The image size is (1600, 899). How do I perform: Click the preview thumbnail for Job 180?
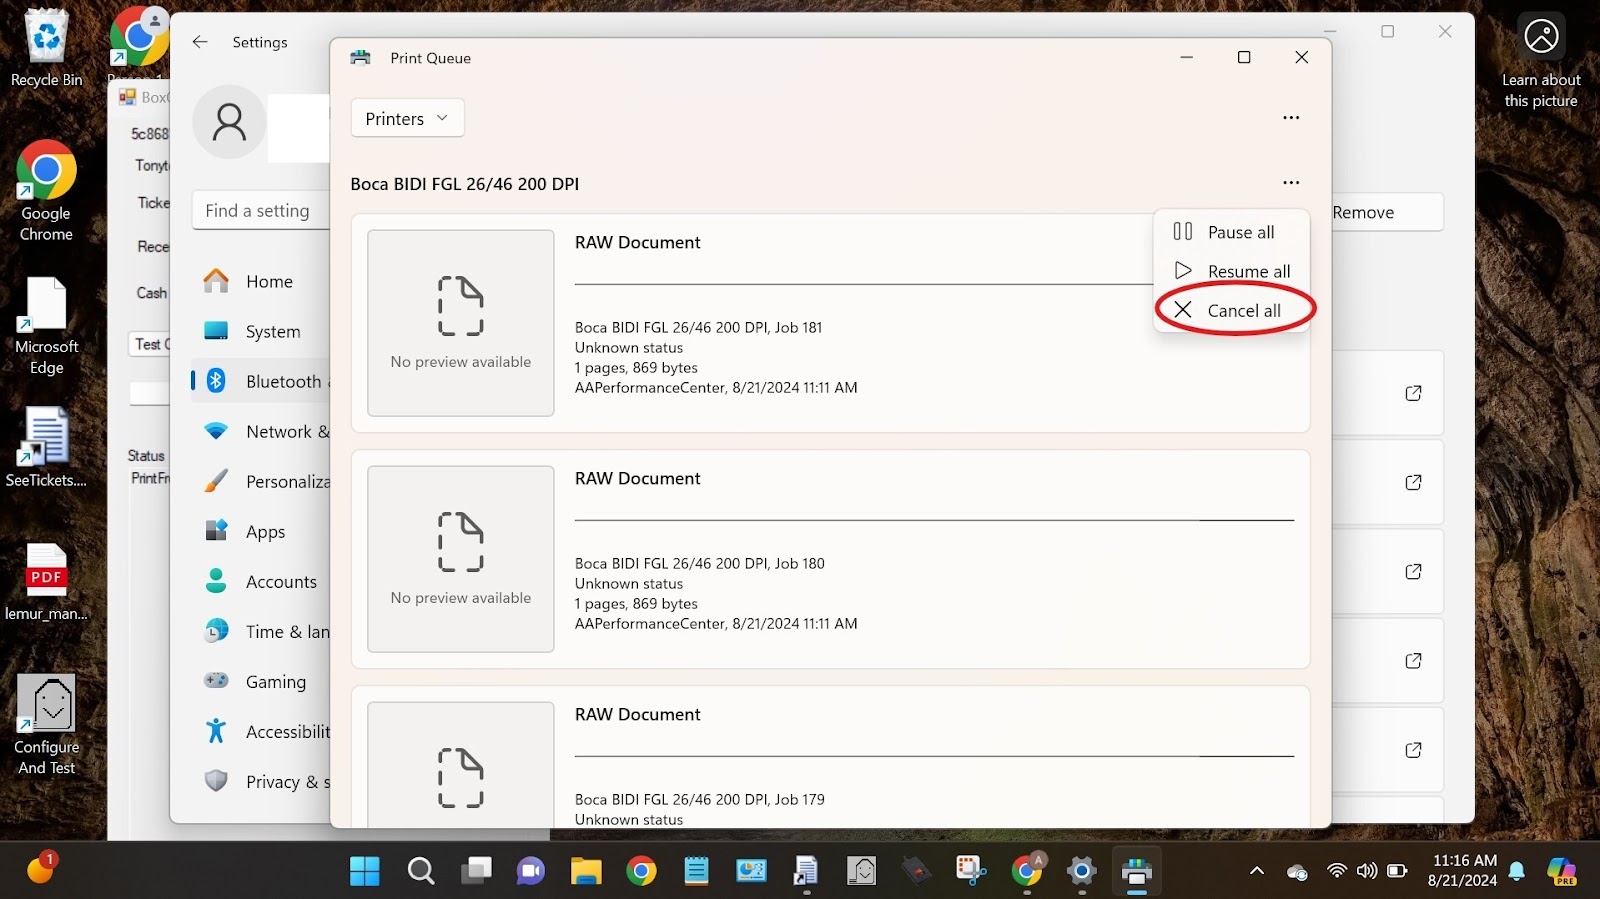tap(461, 559)
